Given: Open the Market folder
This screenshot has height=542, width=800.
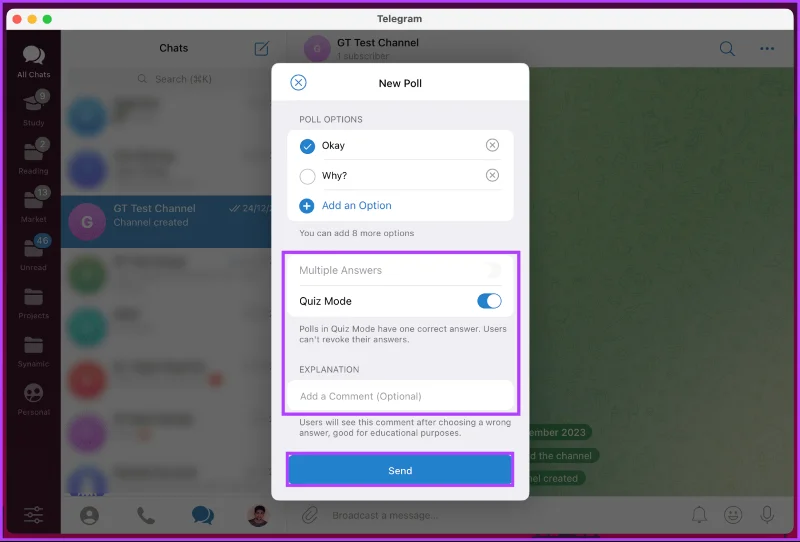Looking at the screenshot, I should [34, 205].
